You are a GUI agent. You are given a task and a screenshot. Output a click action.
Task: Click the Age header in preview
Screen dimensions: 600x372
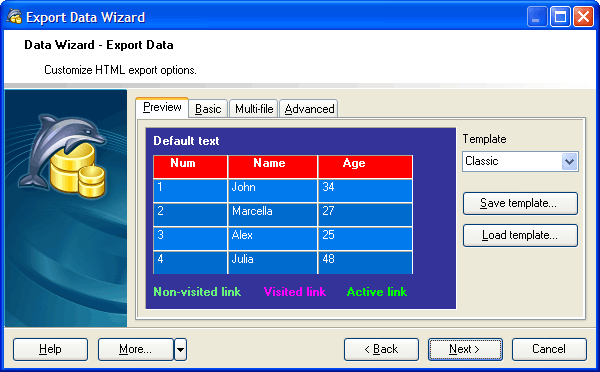click(x=365, y=166)
